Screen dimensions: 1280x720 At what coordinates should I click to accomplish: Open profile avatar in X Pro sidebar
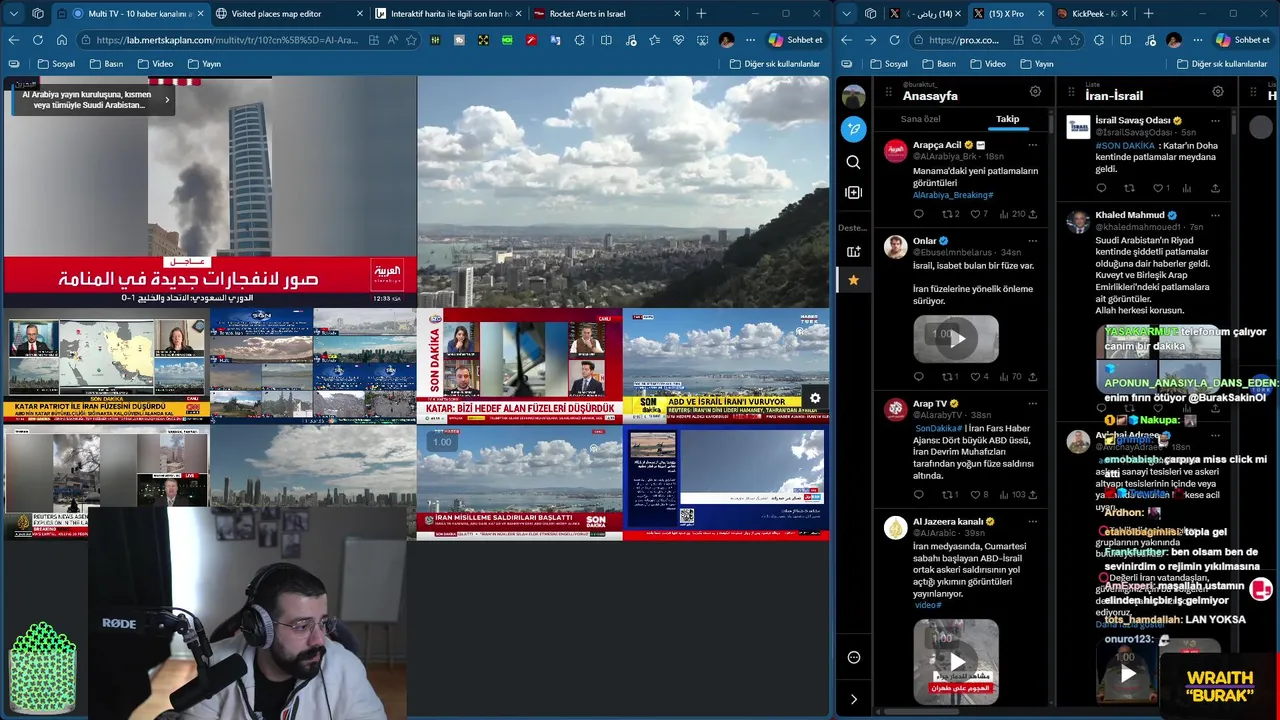click(853, 96)
